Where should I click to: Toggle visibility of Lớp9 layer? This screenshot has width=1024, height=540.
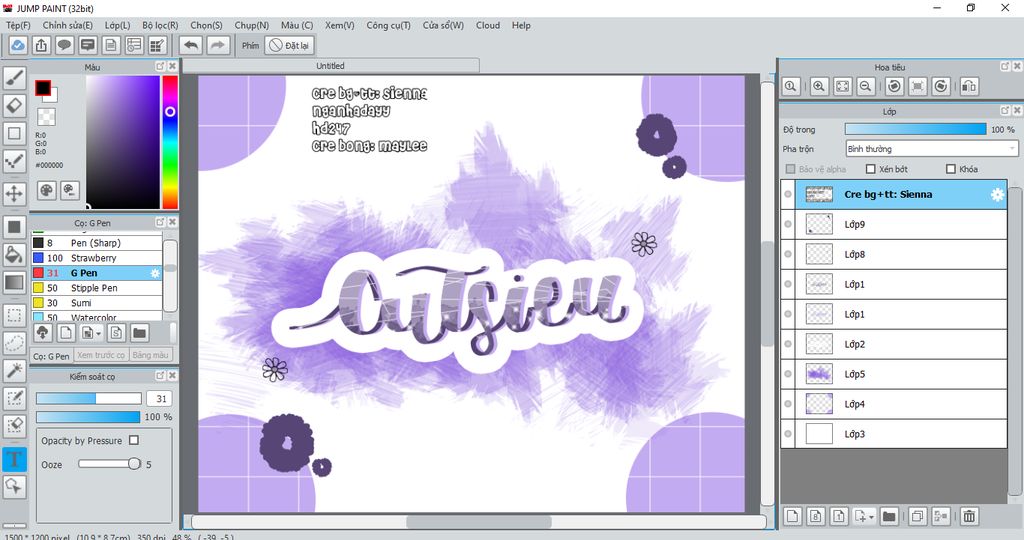click(788, 225)
